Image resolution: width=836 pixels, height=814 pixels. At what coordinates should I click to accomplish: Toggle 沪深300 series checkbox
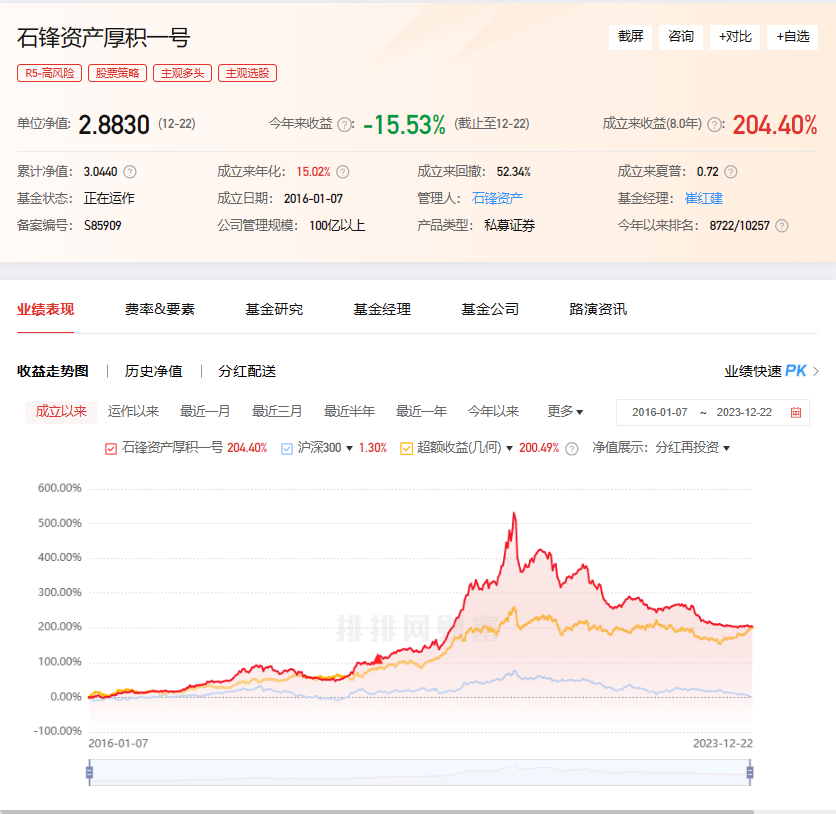287,449
